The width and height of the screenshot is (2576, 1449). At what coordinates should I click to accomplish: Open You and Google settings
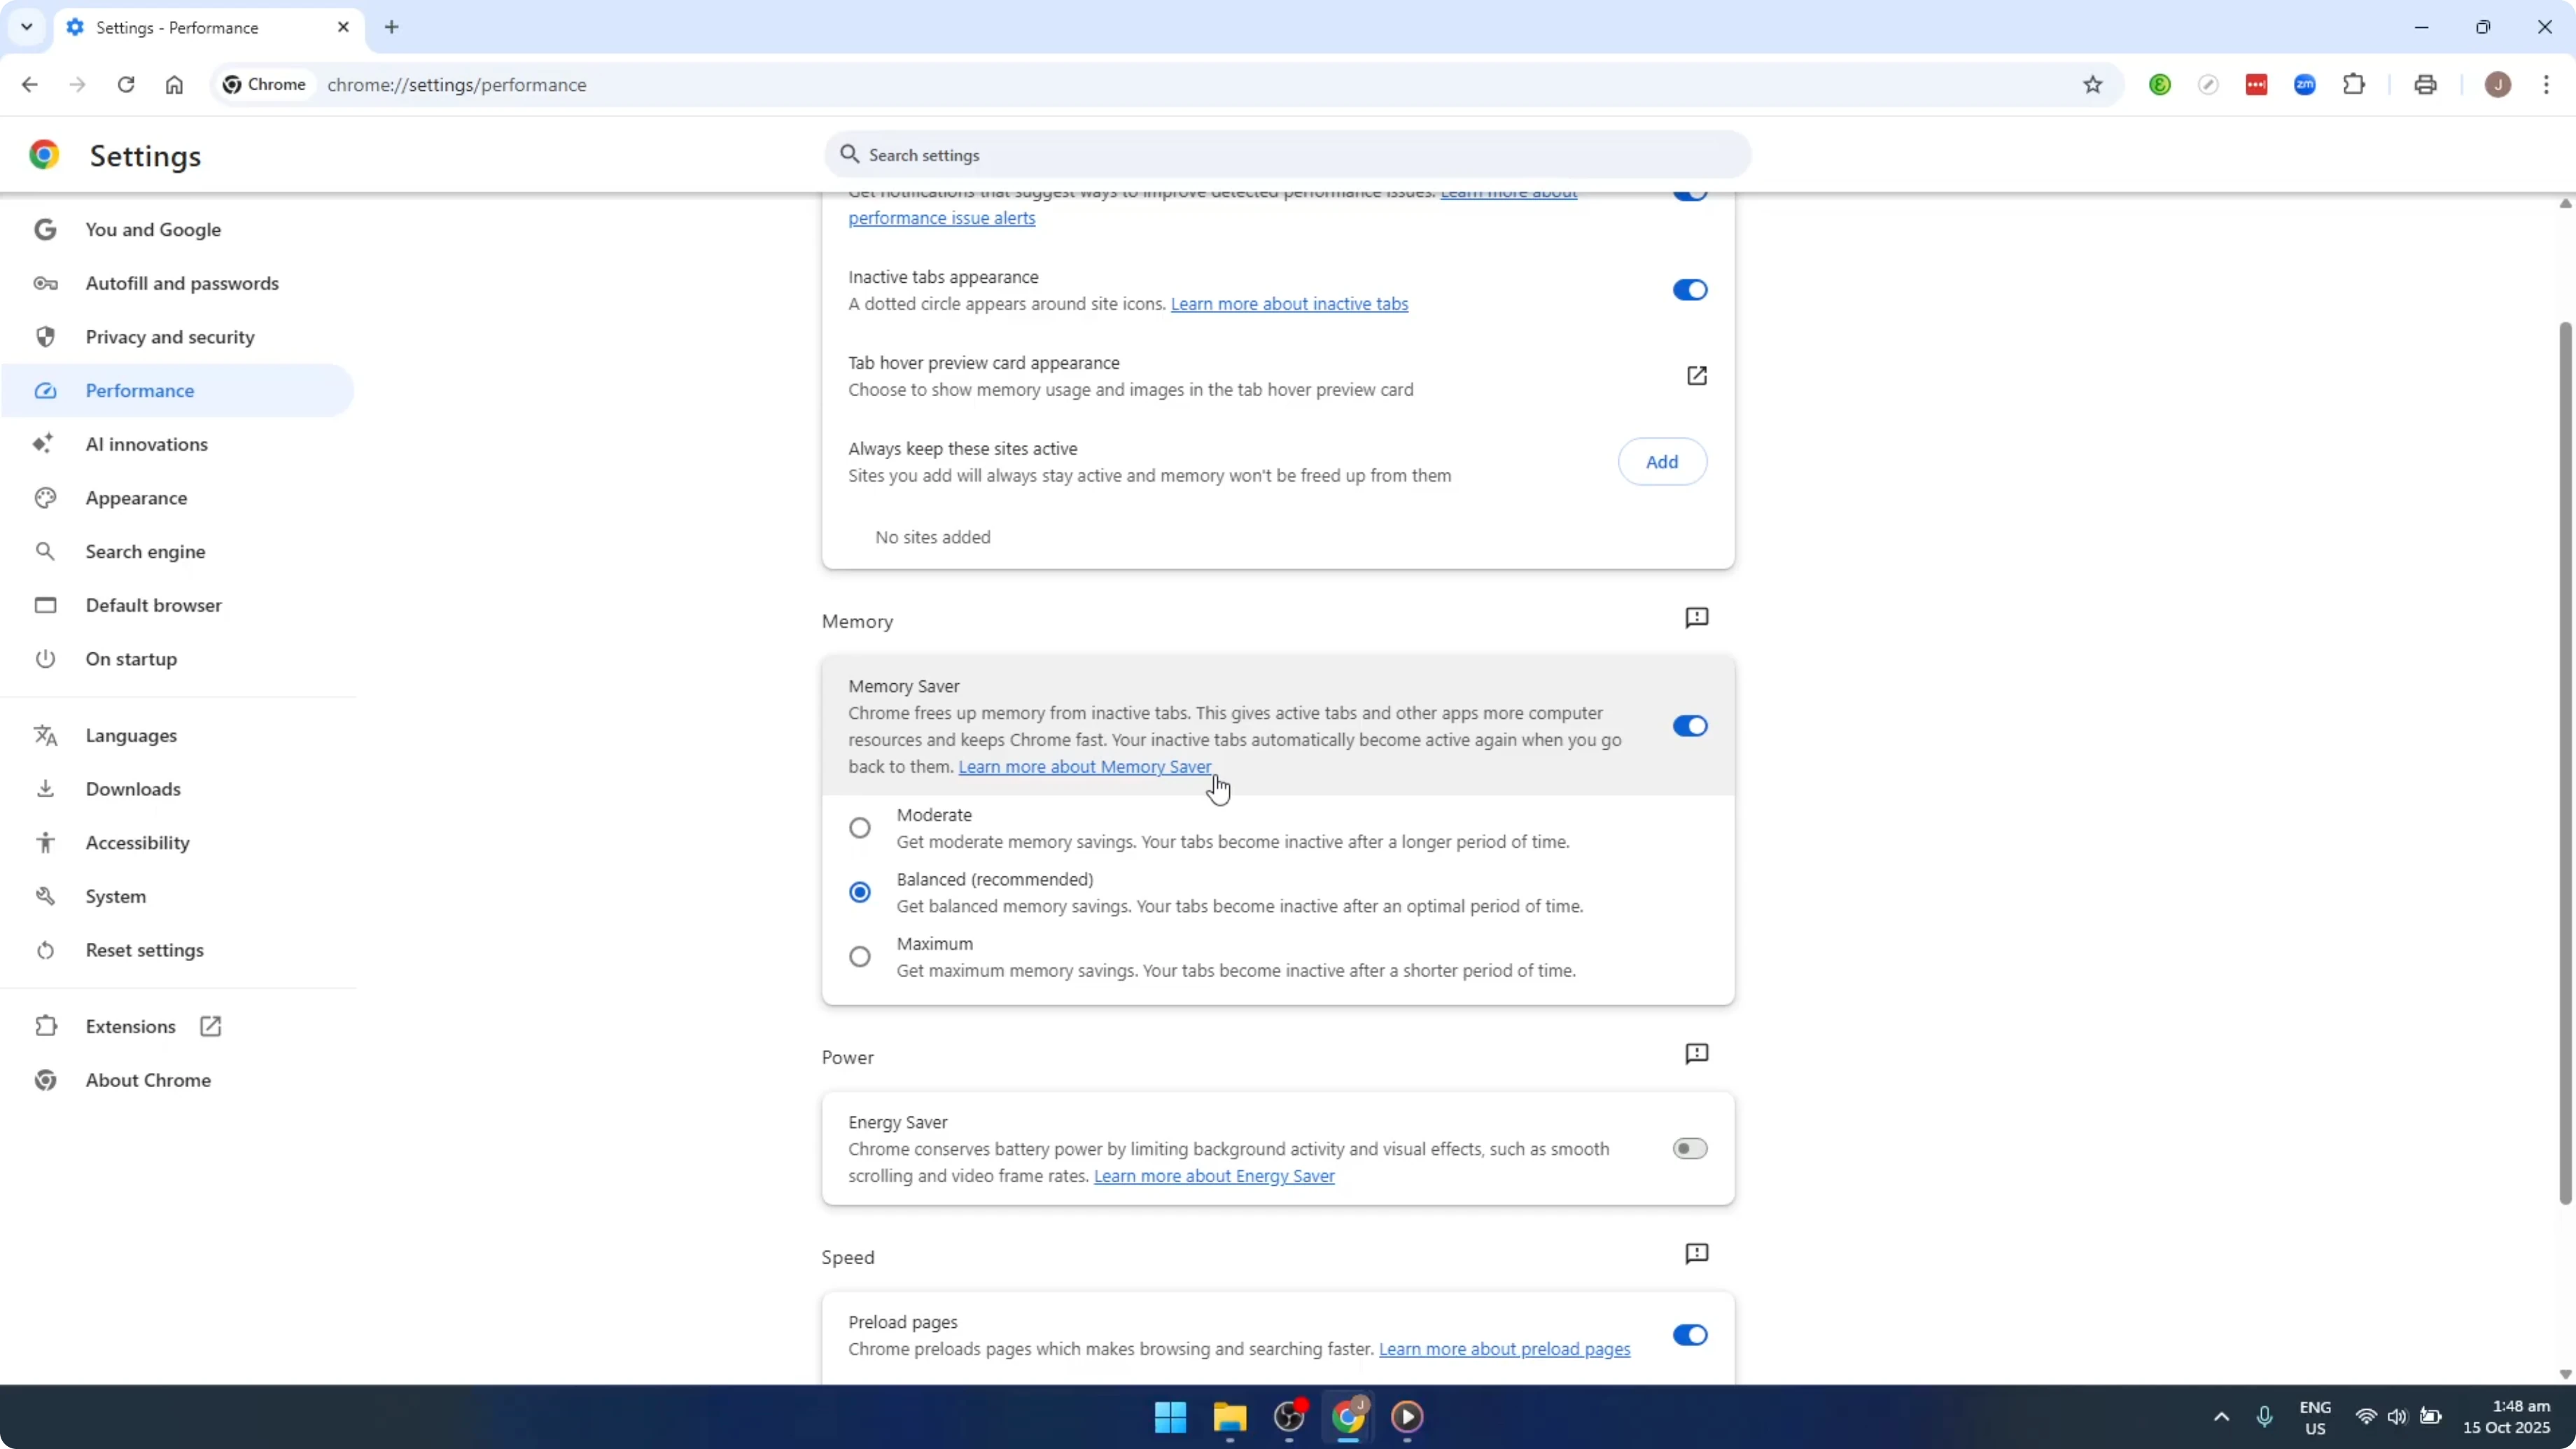click(178, 230)
